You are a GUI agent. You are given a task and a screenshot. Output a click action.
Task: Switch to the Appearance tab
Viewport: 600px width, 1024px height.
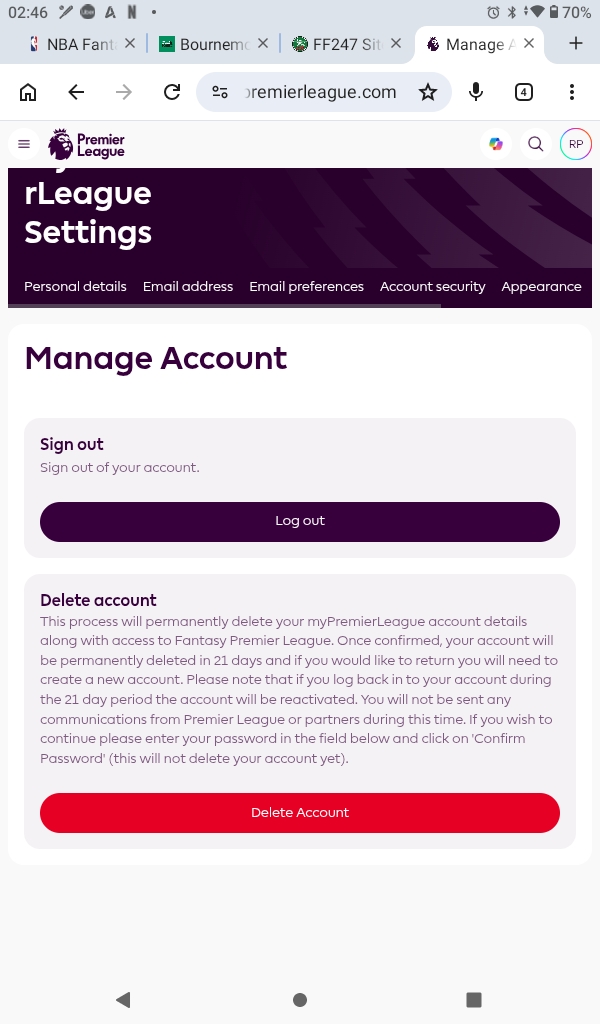pos(541,286)
